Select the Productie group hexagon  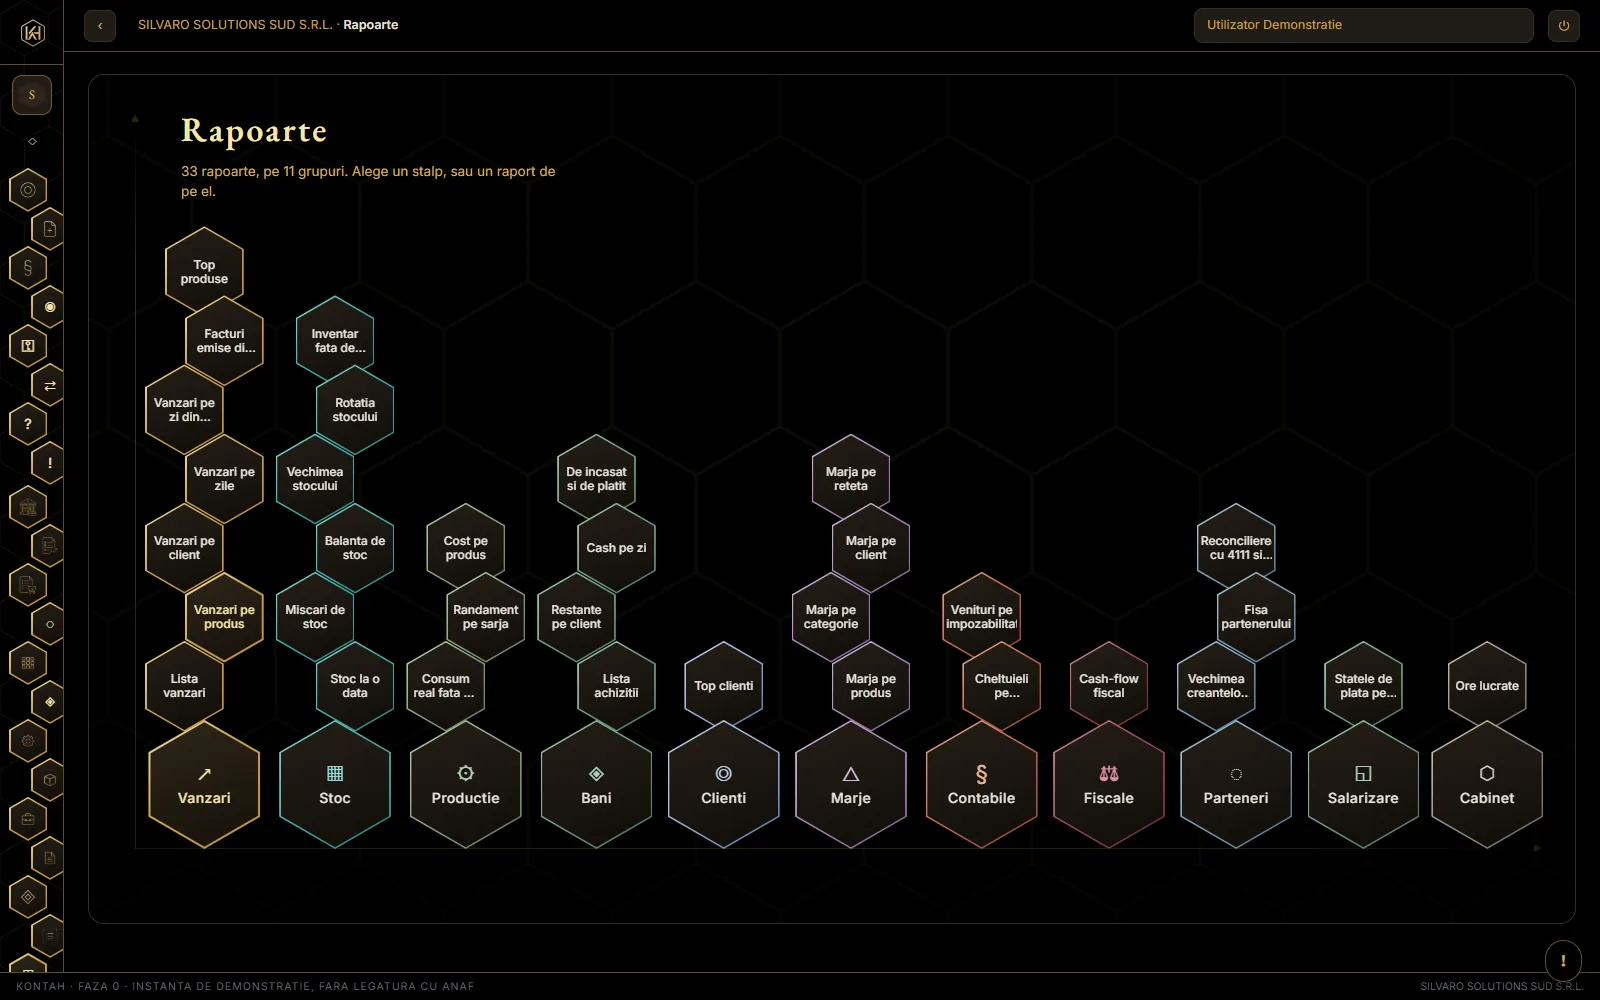[465, 785]
